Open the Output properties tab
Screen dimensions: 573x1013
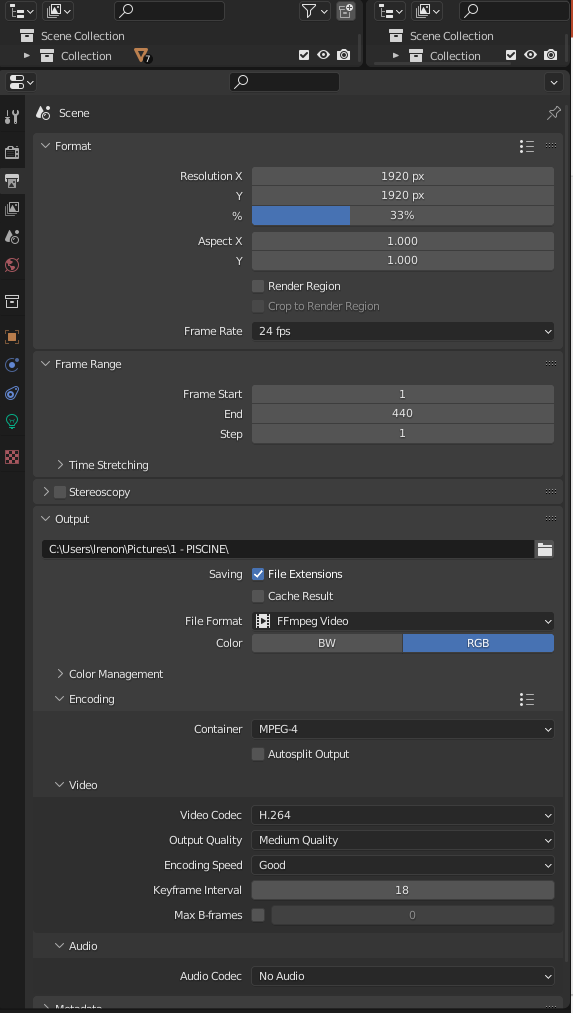tap(12, 180)
